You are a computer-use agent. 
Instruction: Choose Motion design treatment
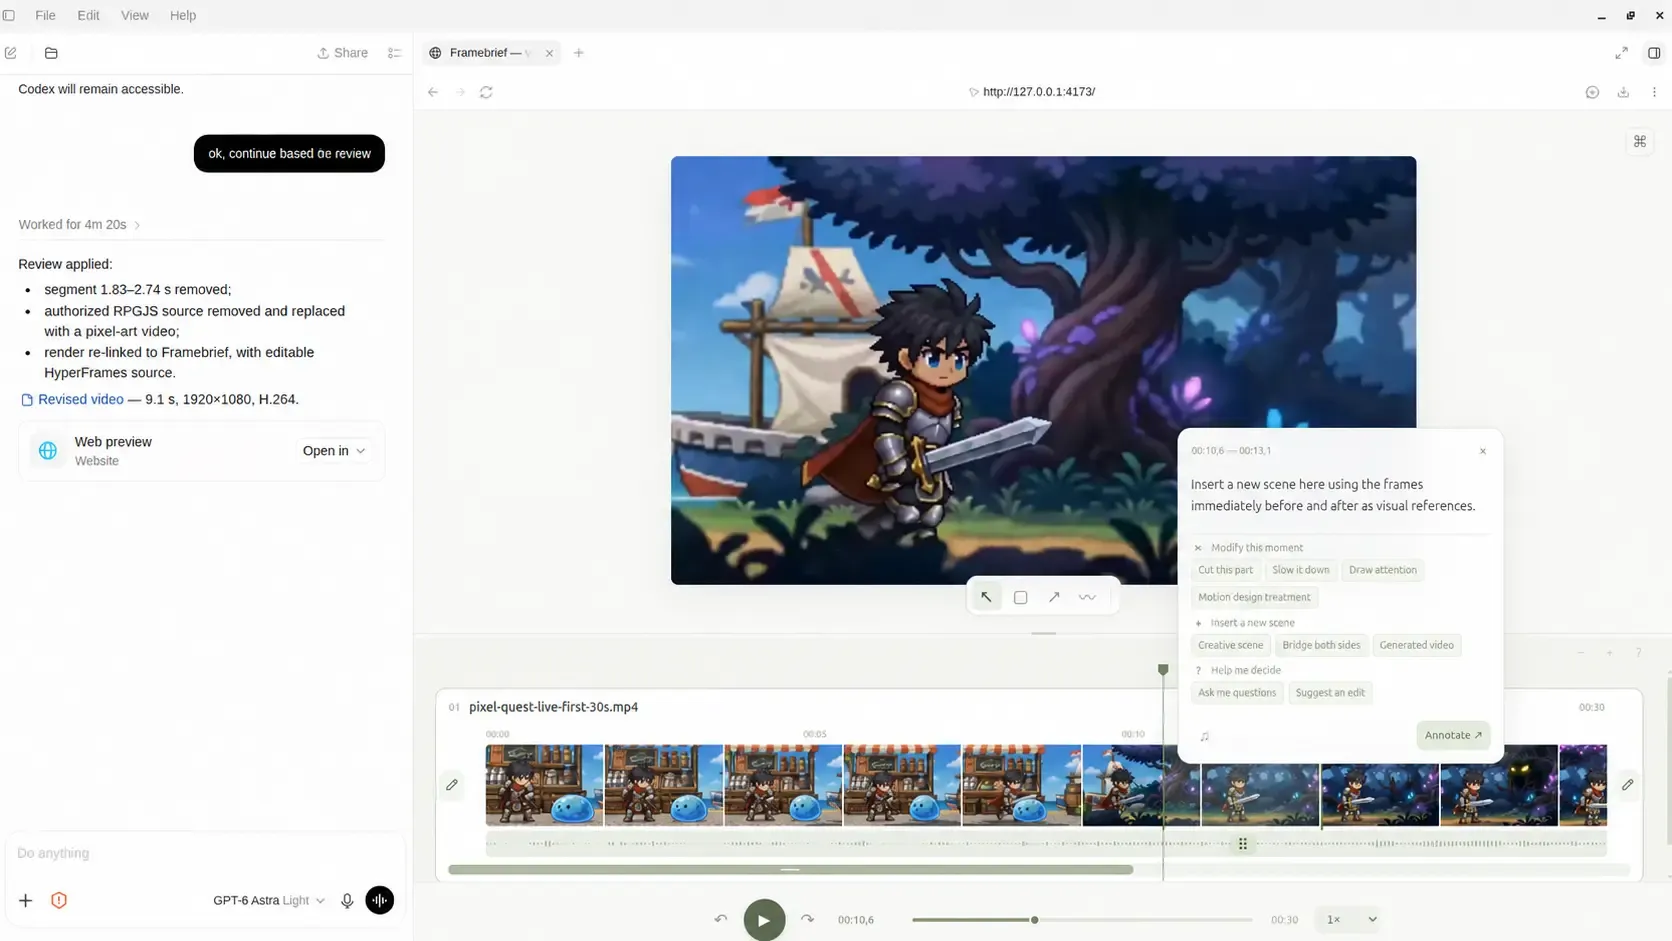[x=1254, y=597]
